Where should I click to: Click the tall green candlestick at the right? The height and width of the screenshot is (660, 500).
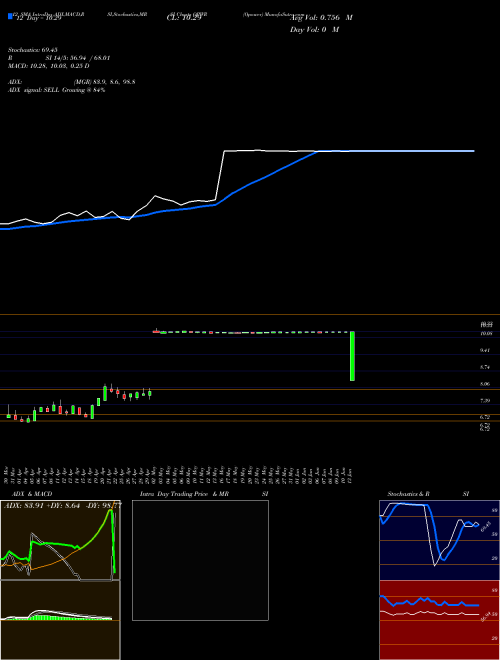click(352, 356)
